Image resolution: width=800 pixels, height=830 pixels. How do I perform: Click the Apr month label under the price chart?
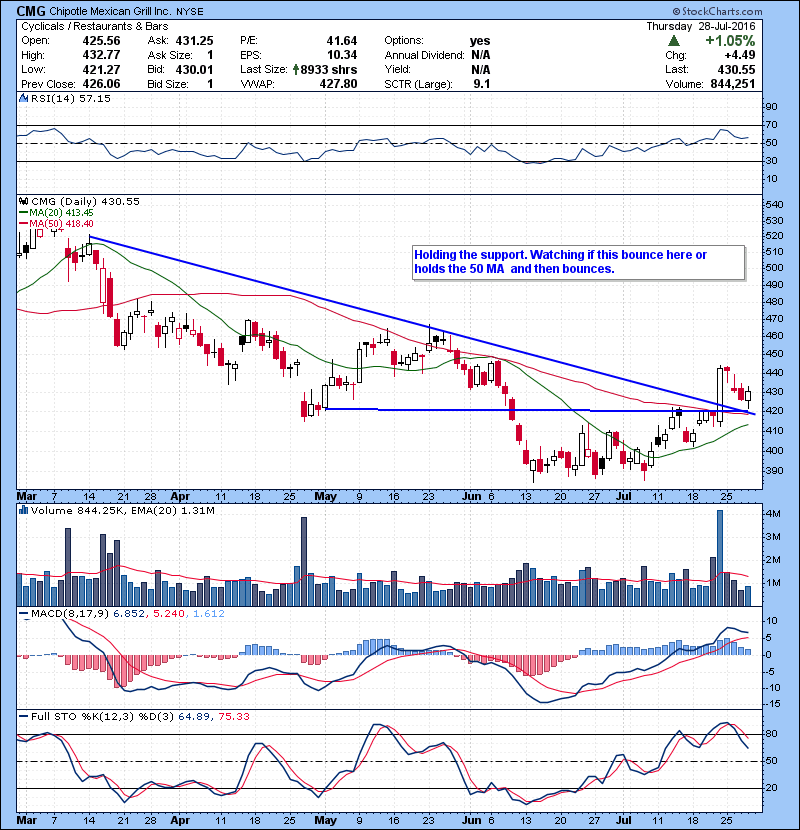click(181, 497)
